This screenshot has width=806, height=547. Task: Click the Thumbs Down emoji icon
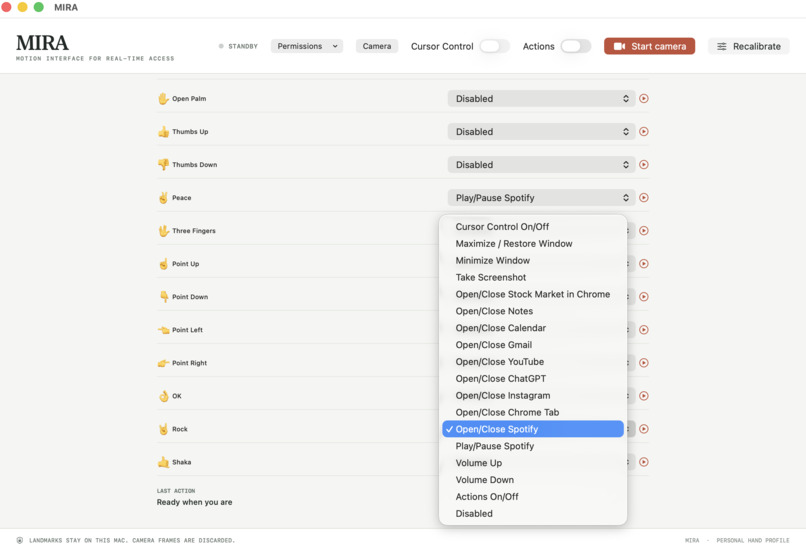click(163, 165)
